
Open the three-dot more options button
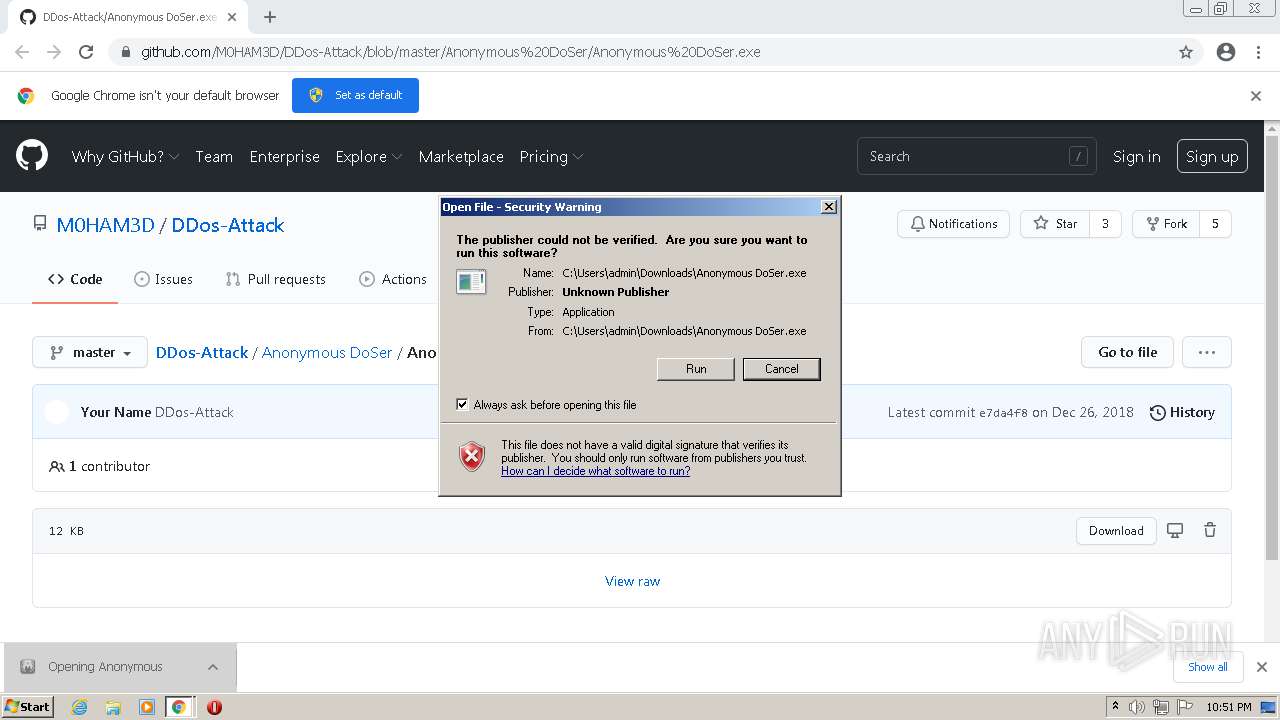[1207, 352]
